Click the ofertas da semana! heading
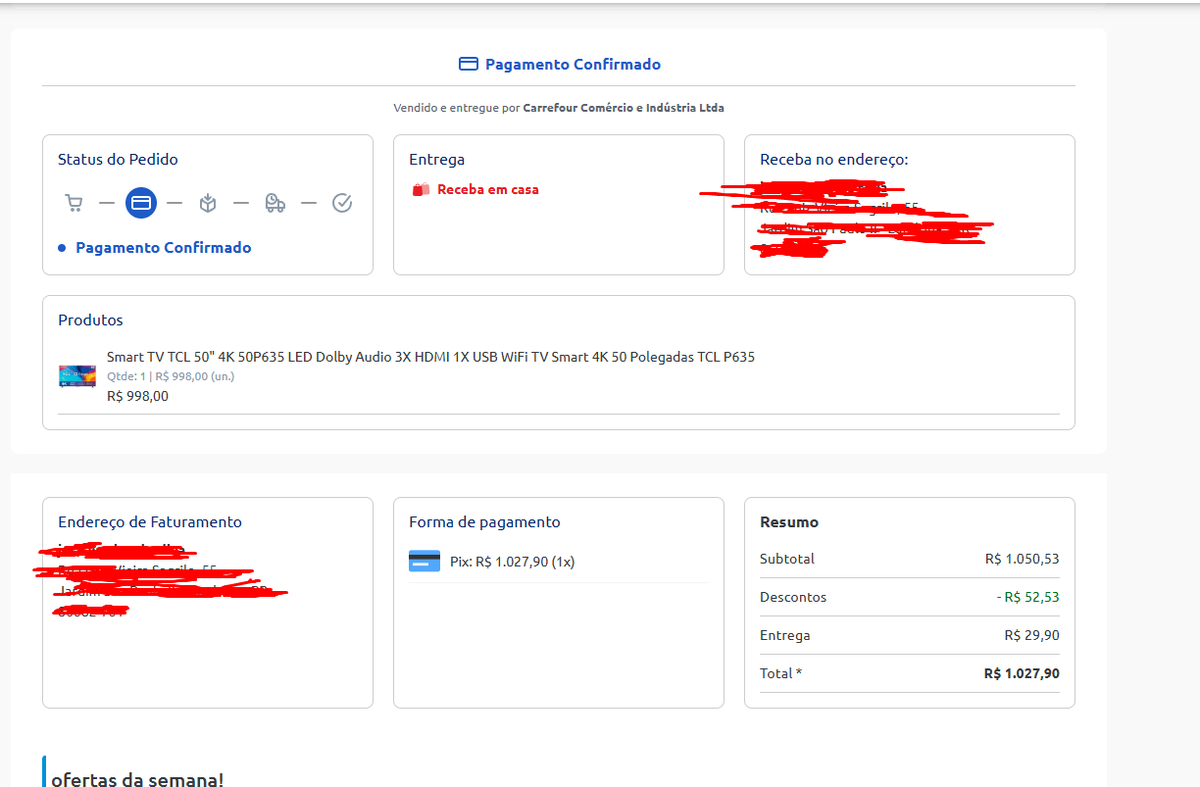Screen dimensions: 1200x787 click(x=138, y=779)
